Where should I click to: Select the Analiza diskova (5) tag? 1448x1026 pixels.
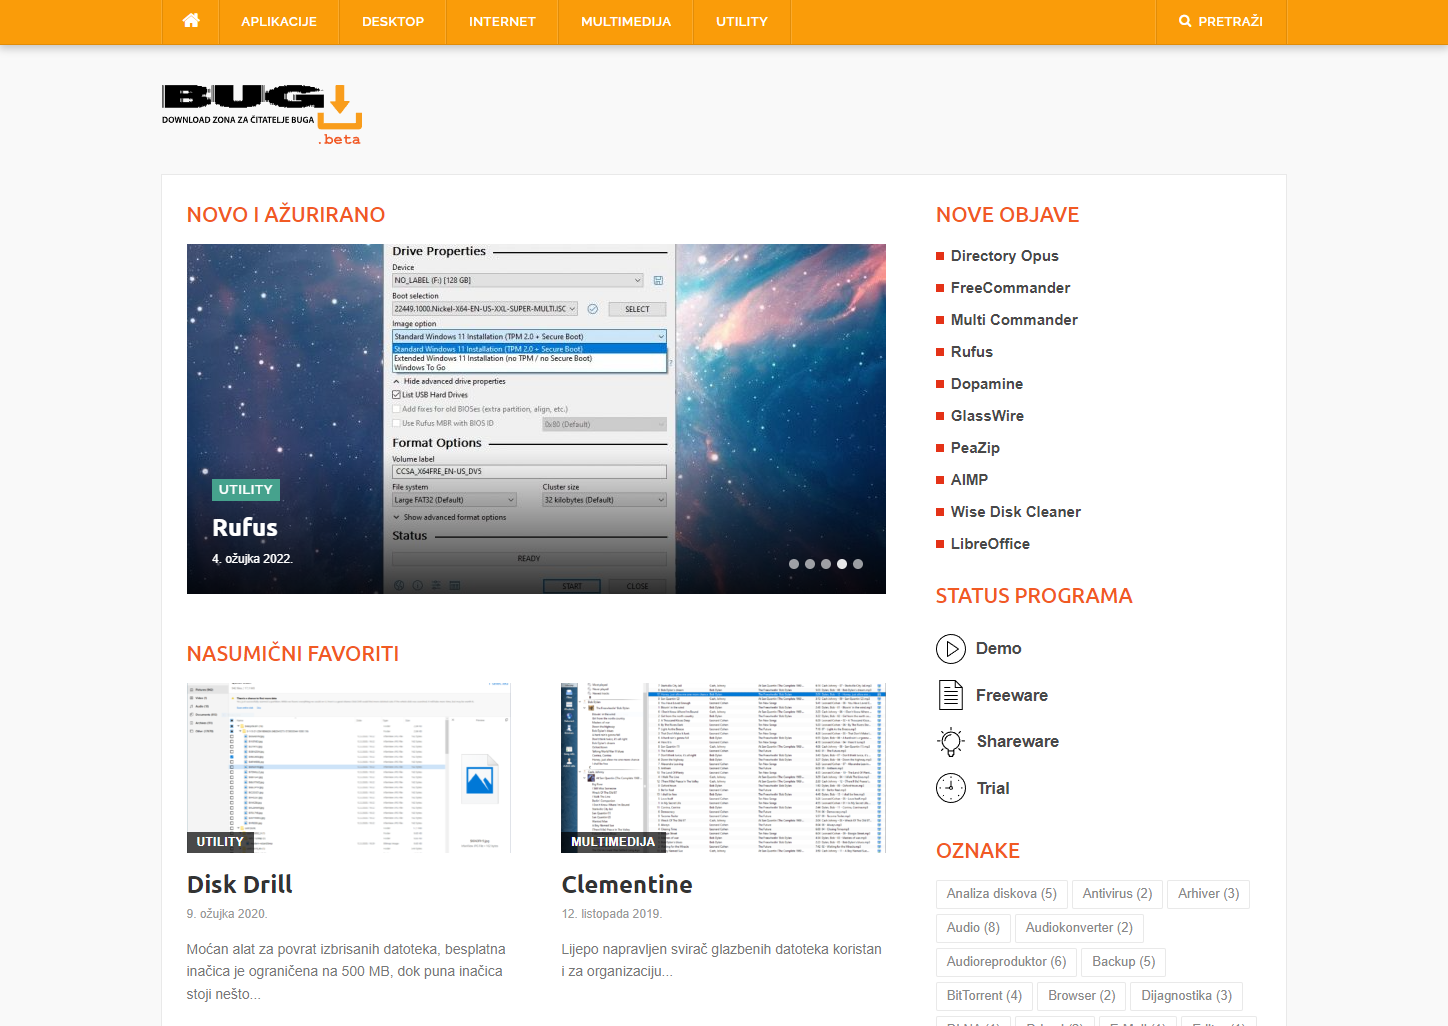[x=1002, y=894]
